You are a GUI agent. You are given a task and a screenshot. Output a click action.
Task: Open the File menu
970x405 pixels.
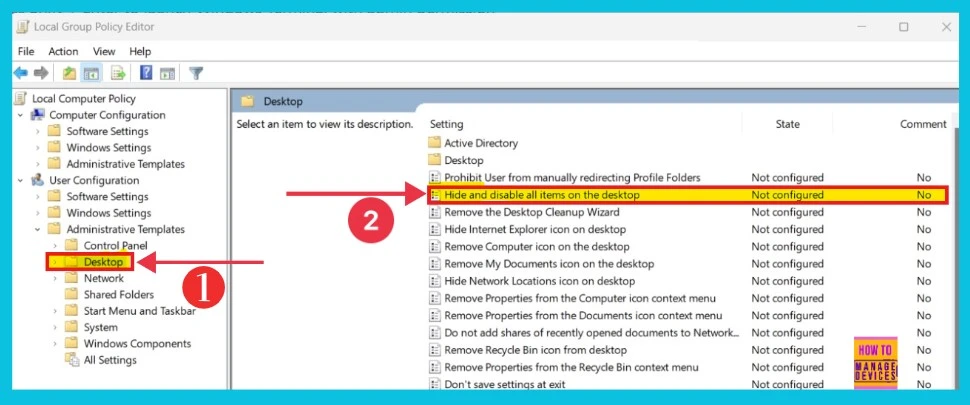click(x=26, y=51)
